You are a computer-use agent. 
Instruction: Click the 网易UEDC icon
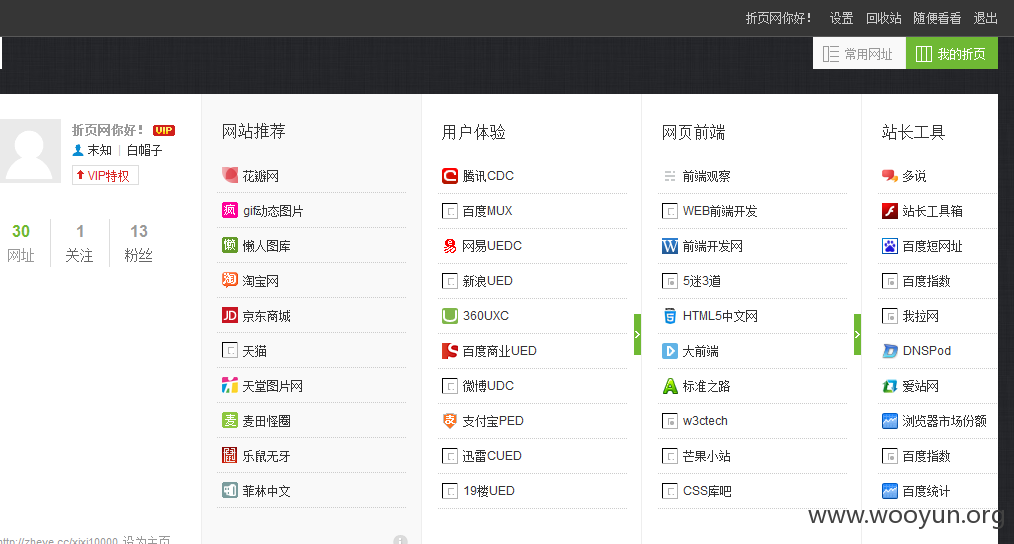(449, 246)
